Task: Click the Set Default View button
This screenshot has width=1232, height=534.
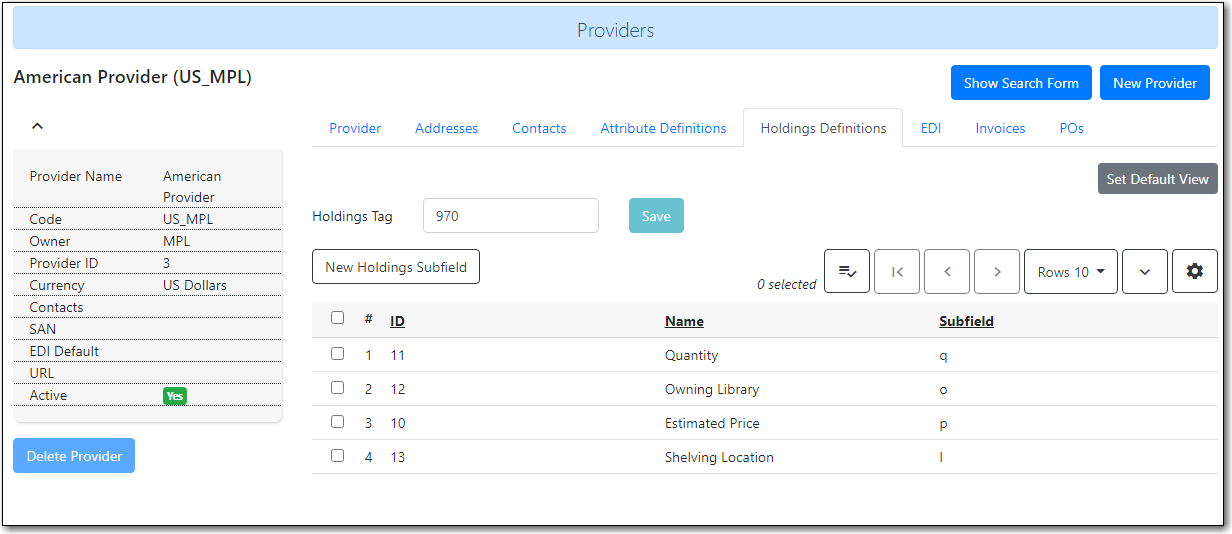Action: 1157,179
